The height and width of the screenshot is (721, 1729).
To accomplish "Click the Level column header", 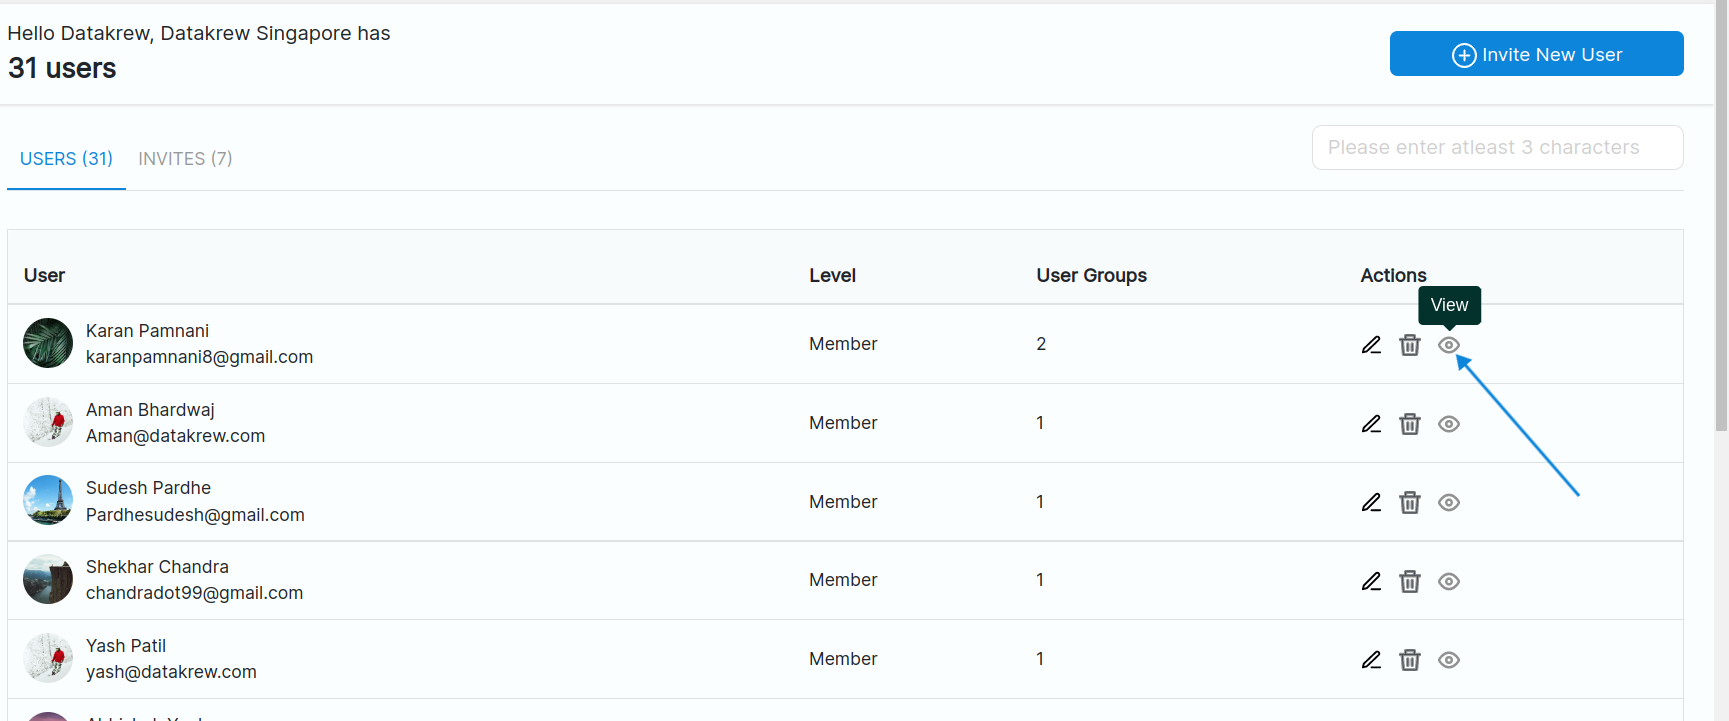I will click(832, 275).
